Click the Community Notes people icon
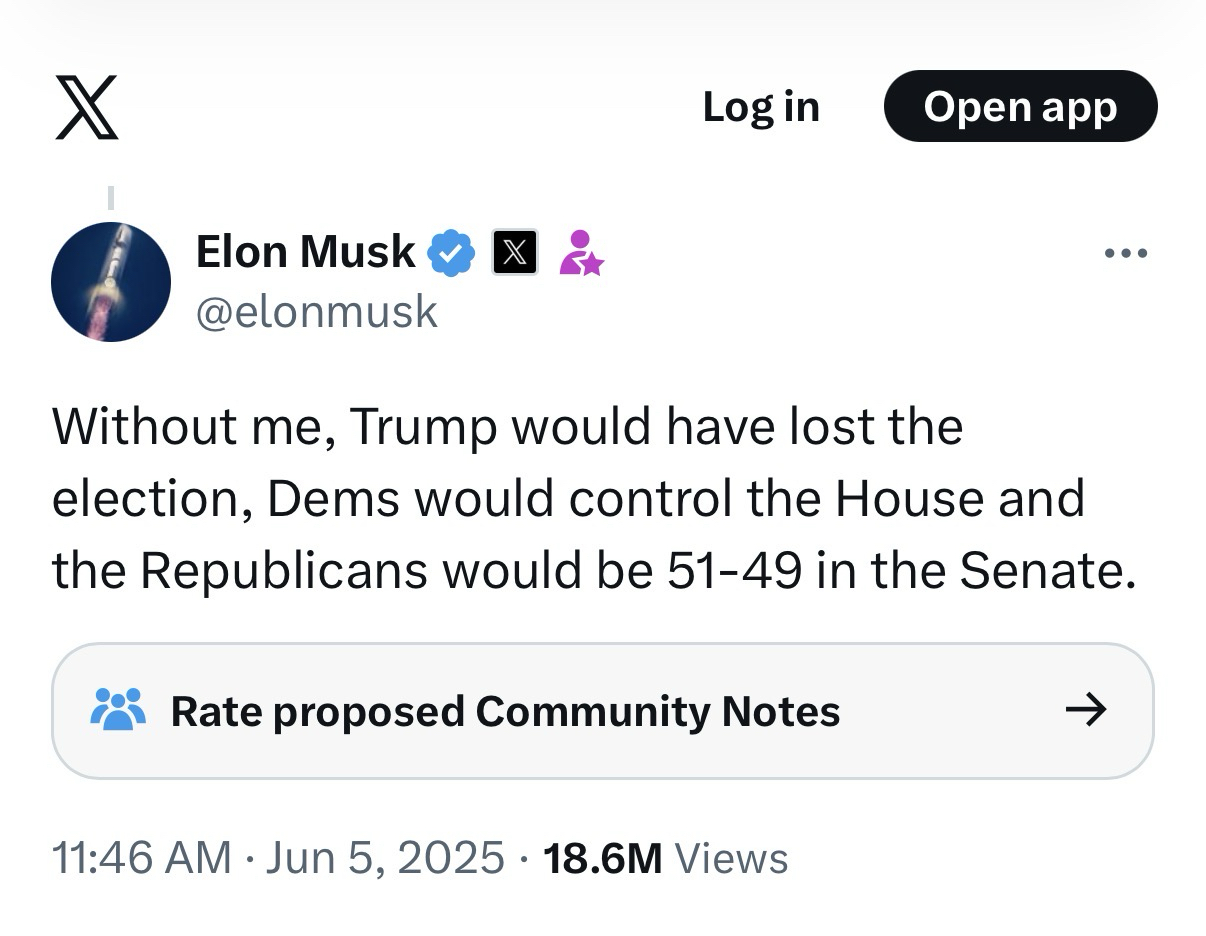The height and width of the screenshot is (936, 1206). [118, 711]
